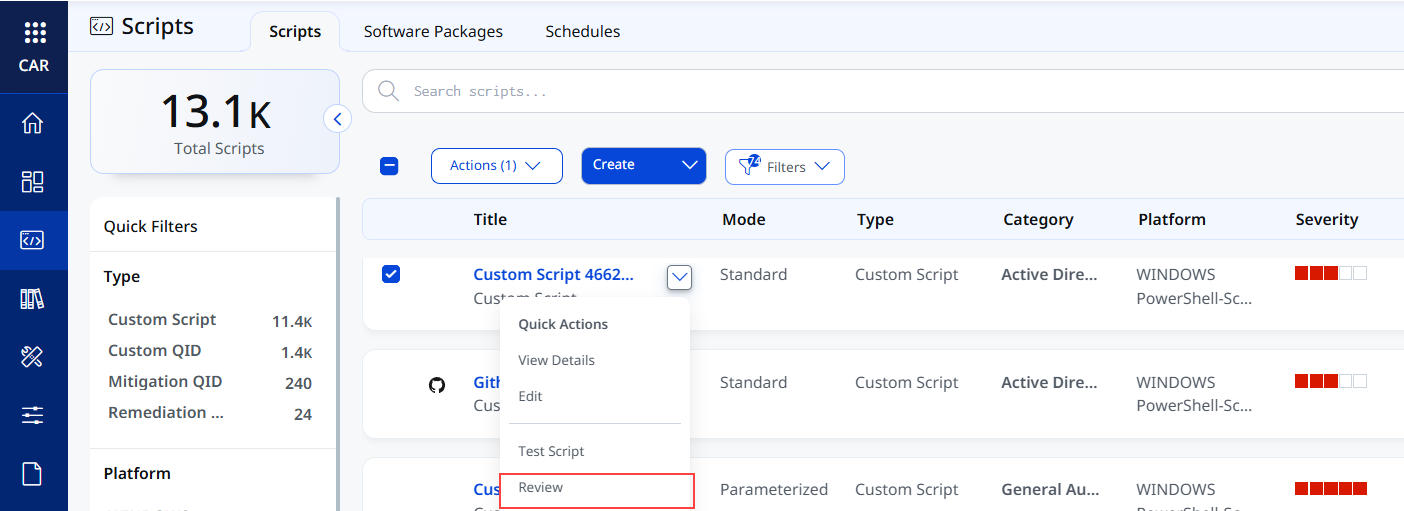The width and height of the screenshot is (1404, 511).
Task: Toggle the Custom Script 4662 quick actions chevron
Action: click(x=679, y=276)
